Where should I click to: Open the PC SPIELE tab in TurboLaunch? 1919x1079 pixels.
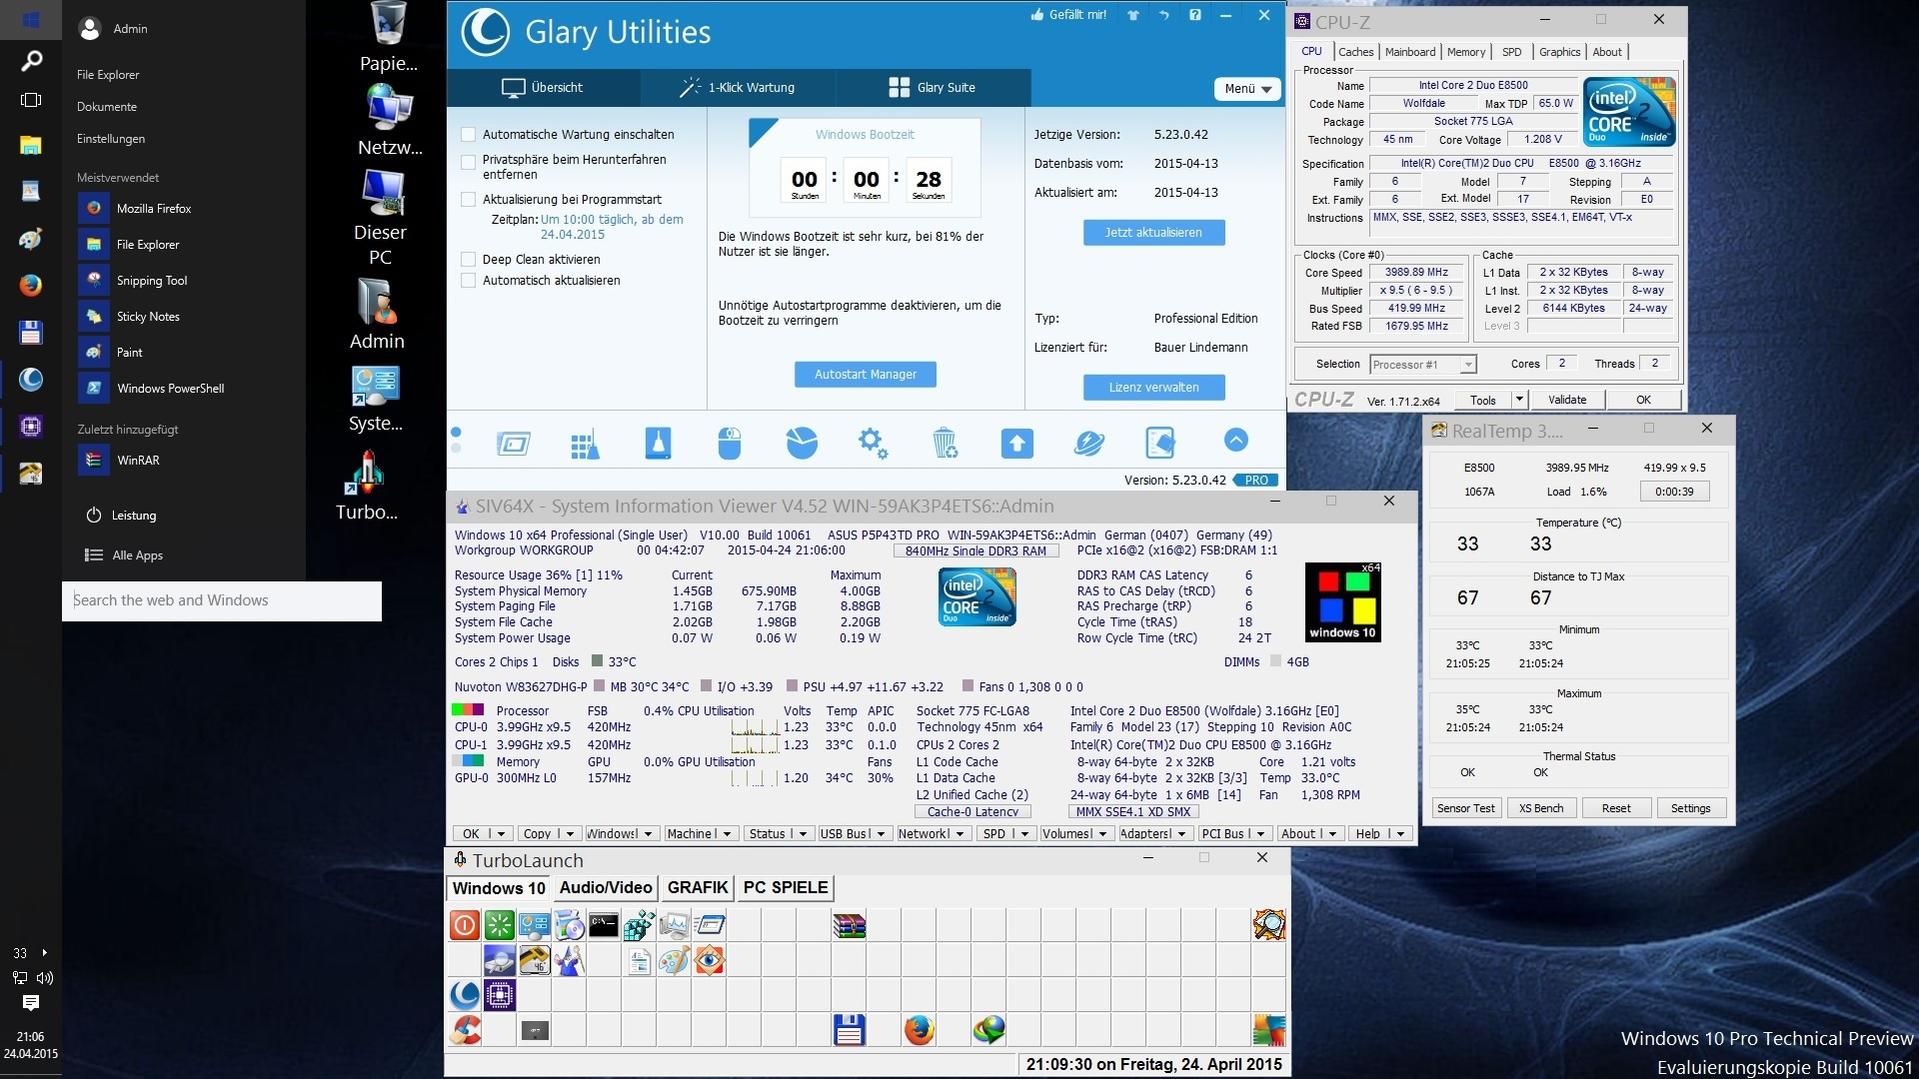[785, 888]
